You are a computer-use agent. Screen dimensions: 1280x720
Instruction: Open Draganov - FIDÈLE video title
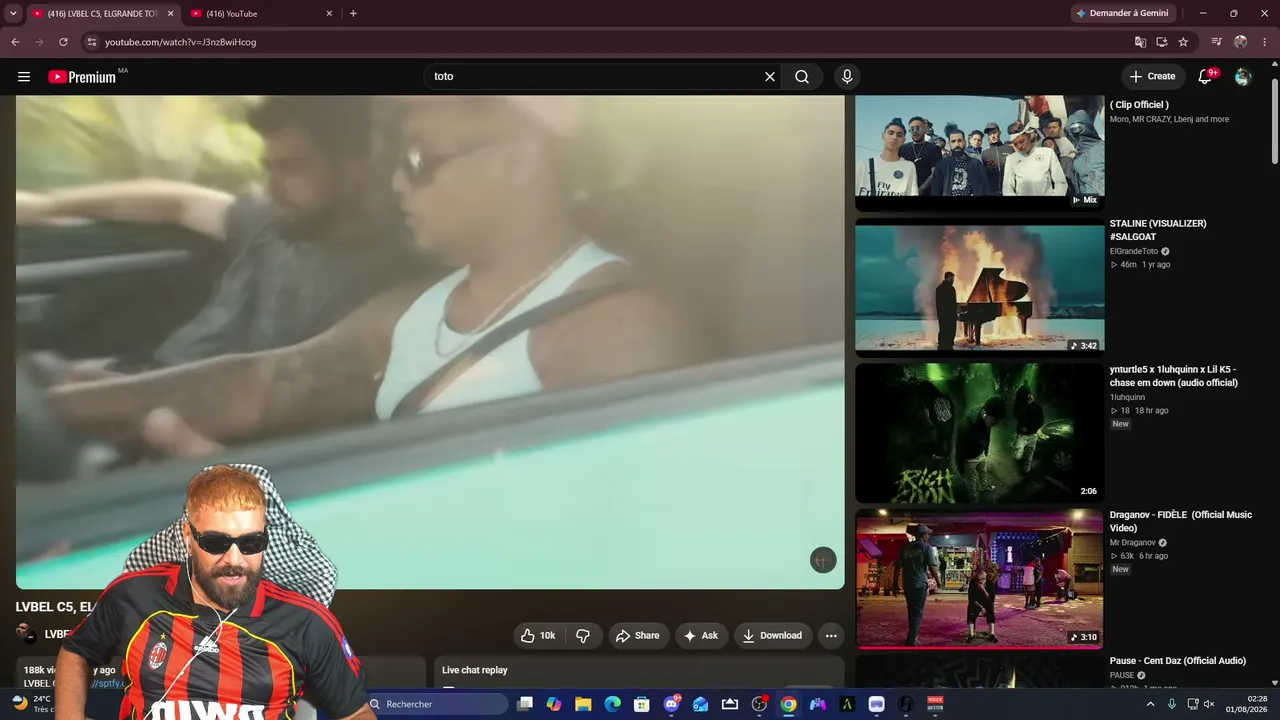pos(1180,521)
